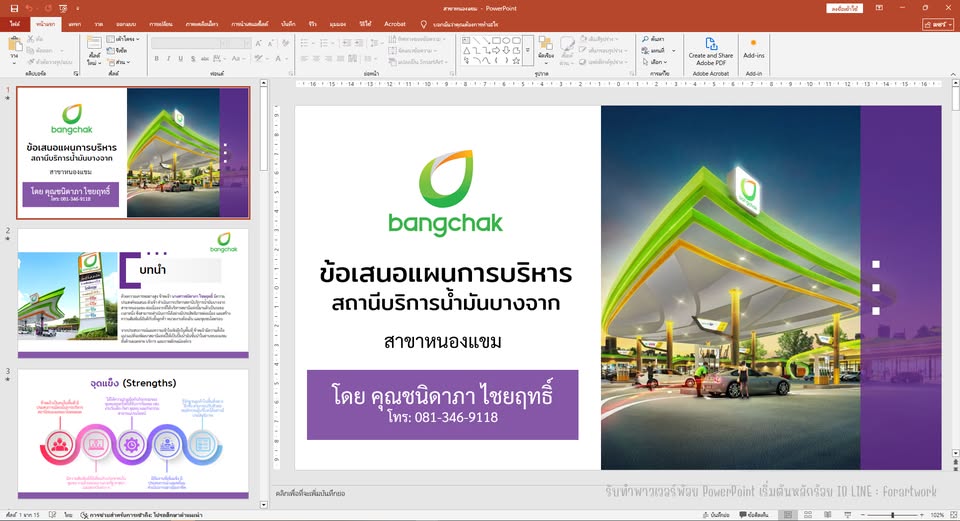Open the Select dropdown in Editing

[x=655, y=62]
